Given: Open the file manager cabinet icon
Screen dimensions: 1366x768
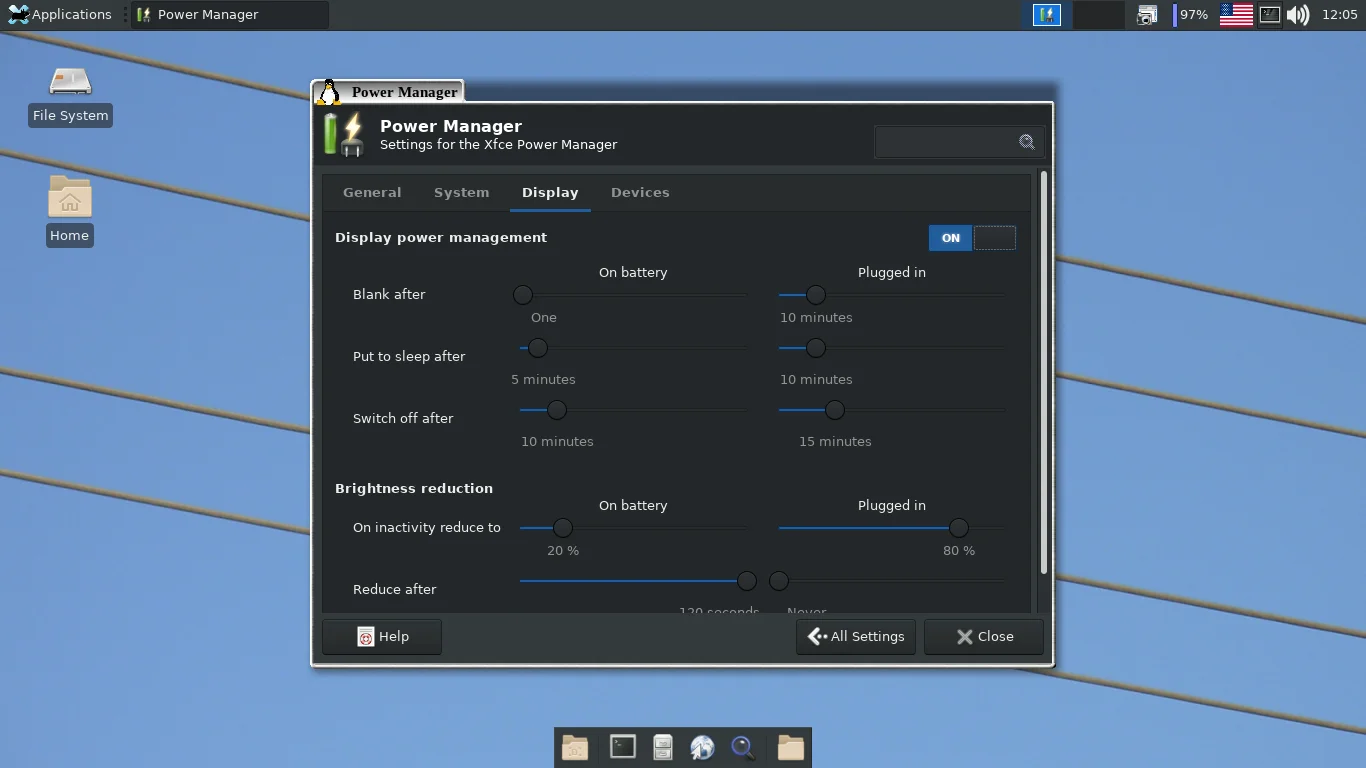Looking at the screenshot, I should coord(662,747).
